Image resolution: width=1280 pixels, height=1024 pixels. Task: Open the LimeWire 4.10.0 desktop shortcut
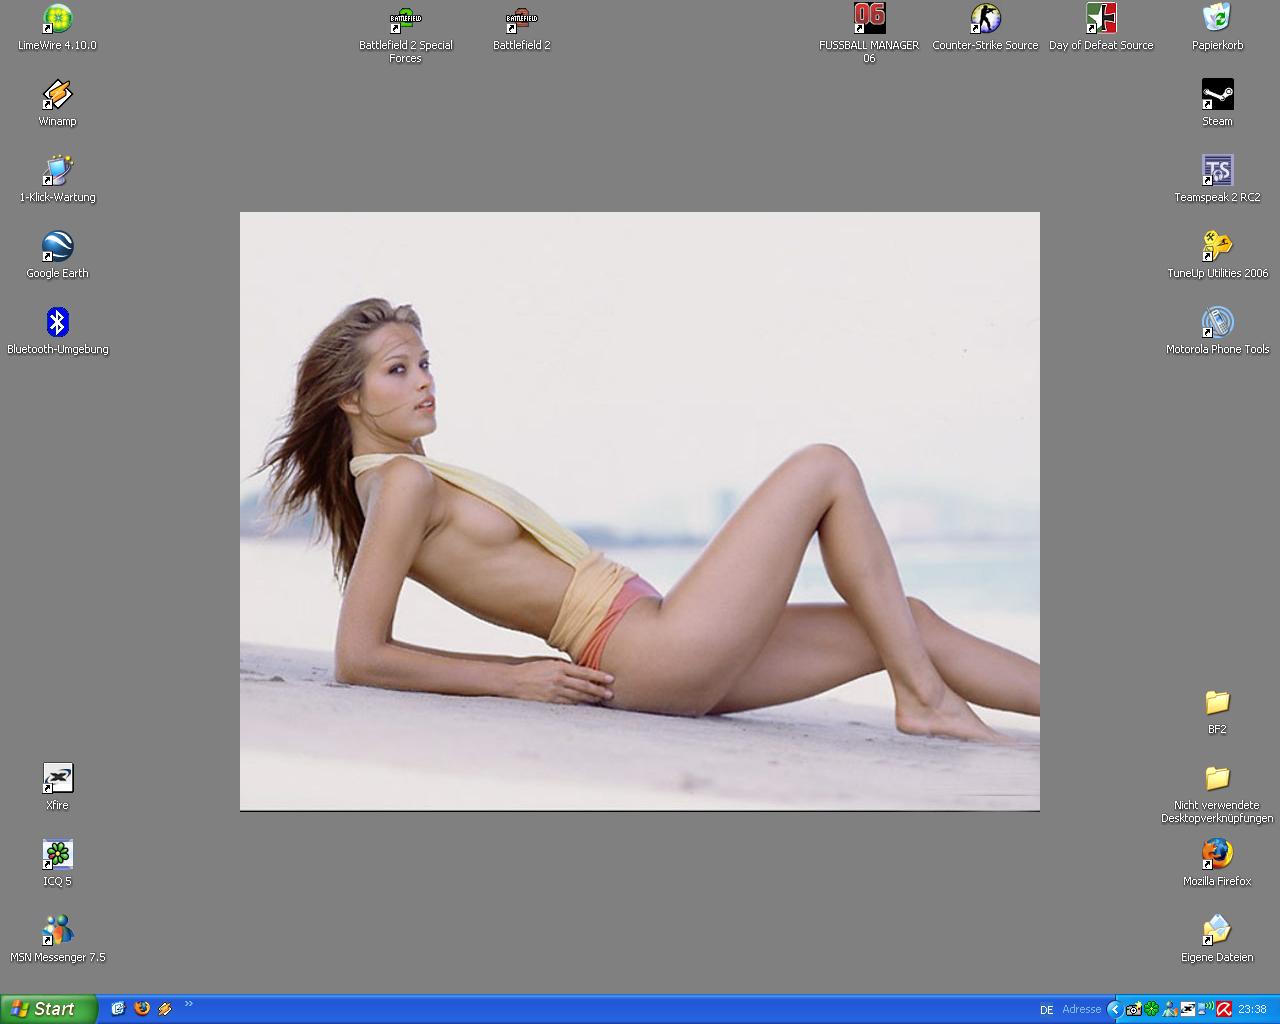tap(57, 20)
